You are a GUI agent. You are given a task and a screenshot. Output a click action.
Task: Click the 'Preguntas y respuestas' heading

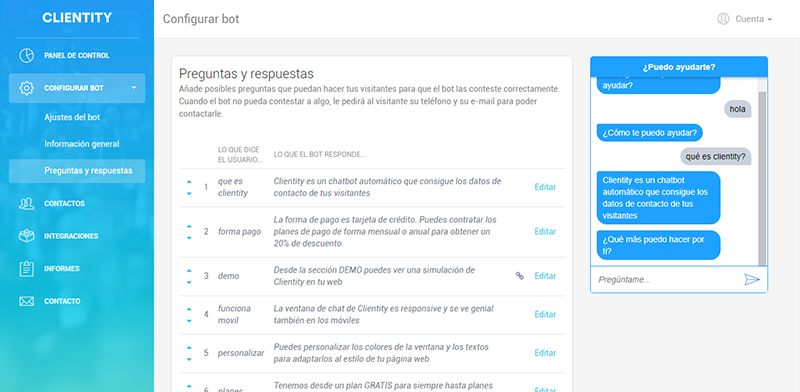coord(246,74)
